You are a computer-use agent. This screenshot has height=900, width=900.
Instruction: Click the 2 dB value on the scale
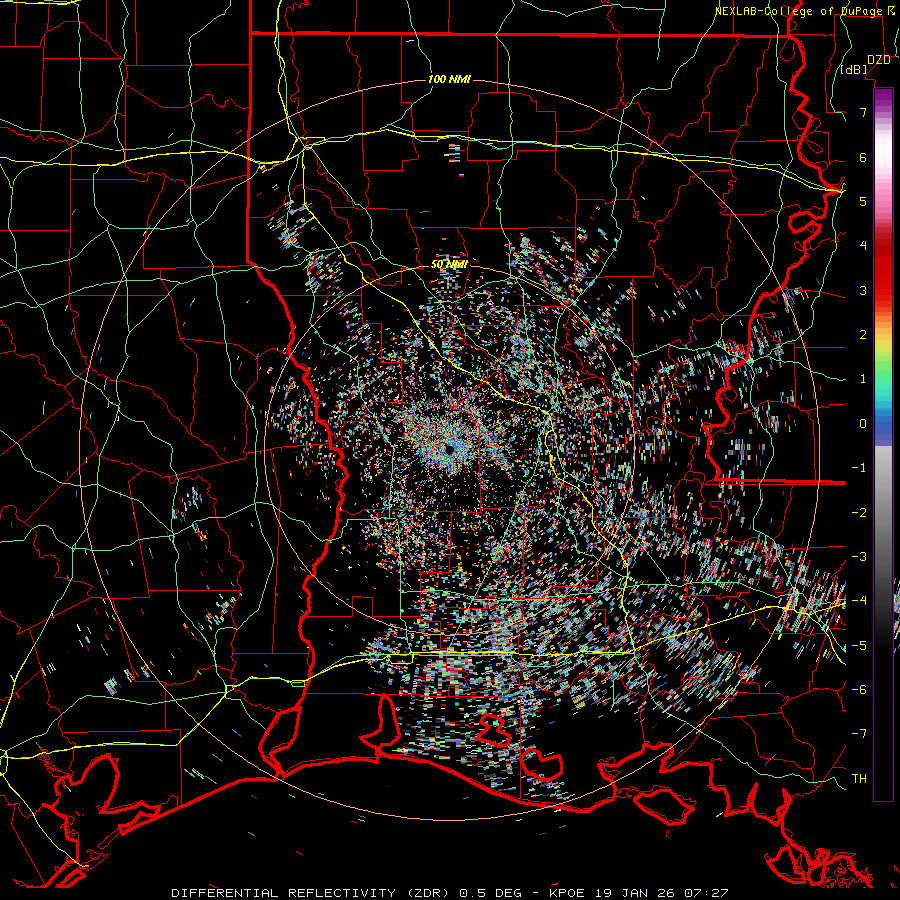point(863,335)
